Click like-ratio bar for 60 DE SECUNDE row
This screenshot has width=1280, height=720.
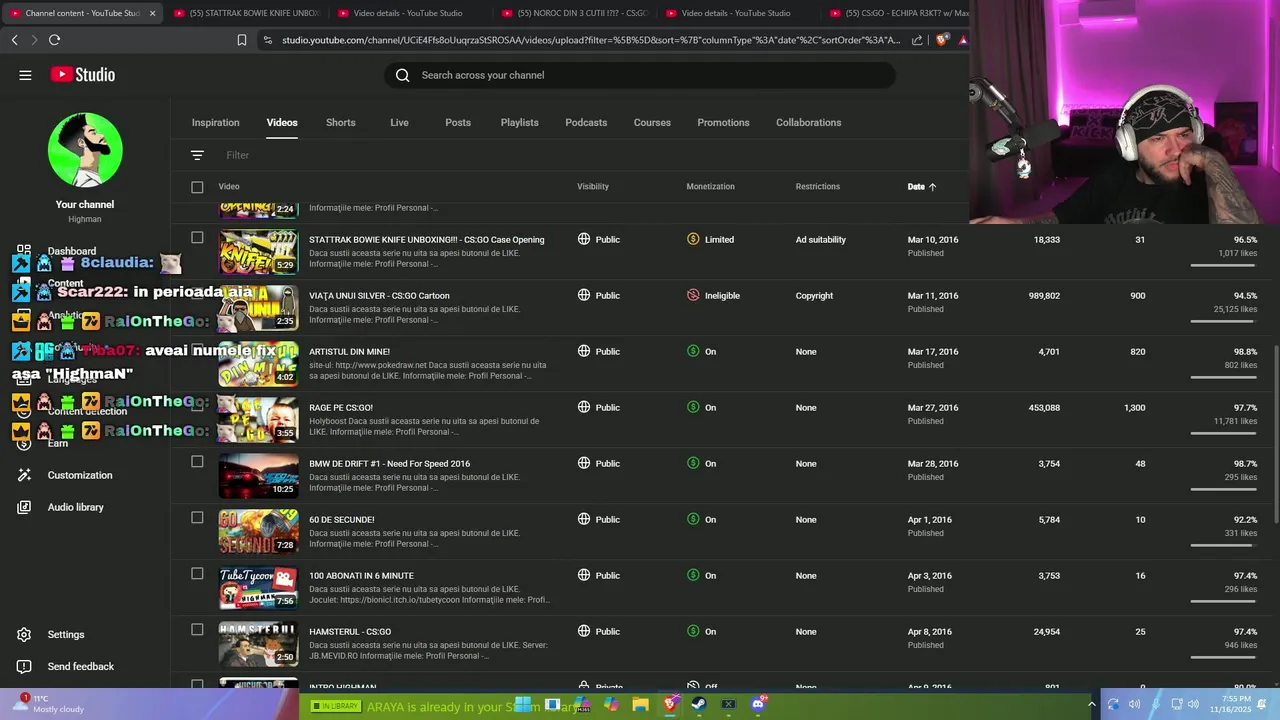(x=1224, y=546)
